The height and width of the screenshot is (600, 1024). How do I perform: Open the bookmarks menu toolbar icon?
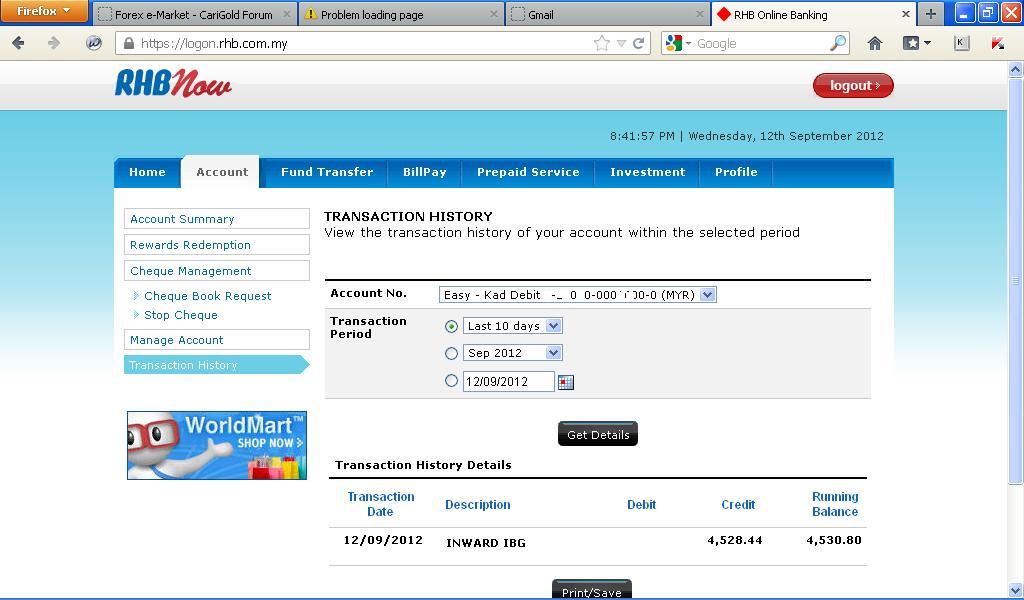click(916, 43)
